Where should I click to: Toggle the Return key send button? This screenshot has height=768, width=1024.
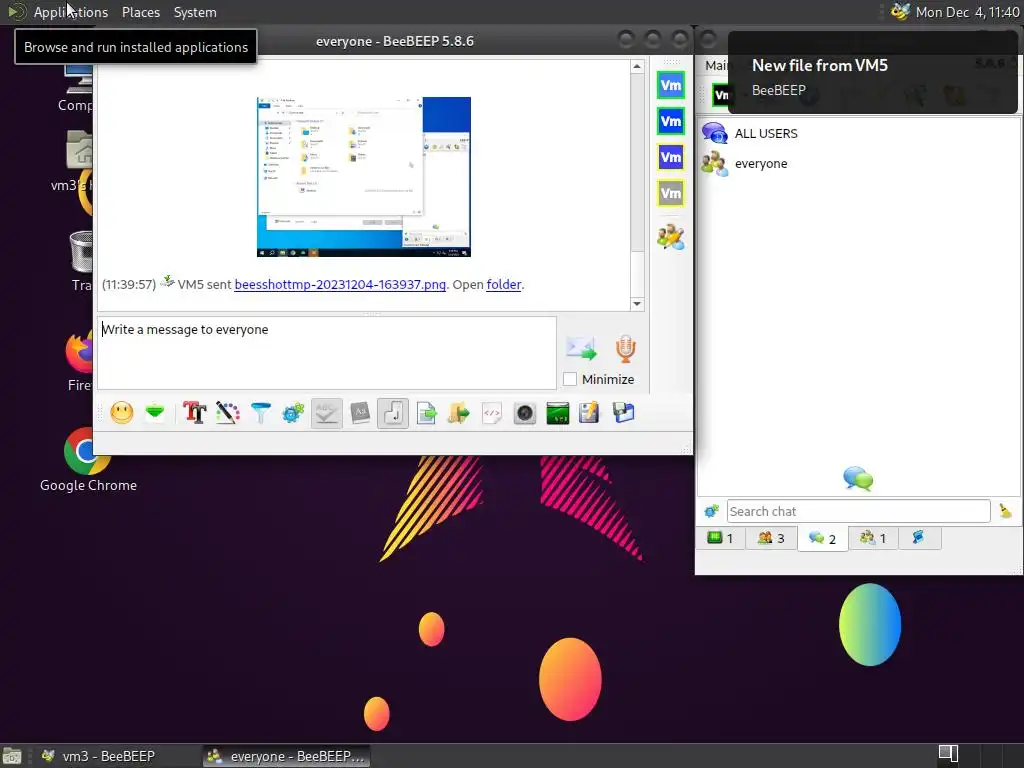(x=392, y=413)
